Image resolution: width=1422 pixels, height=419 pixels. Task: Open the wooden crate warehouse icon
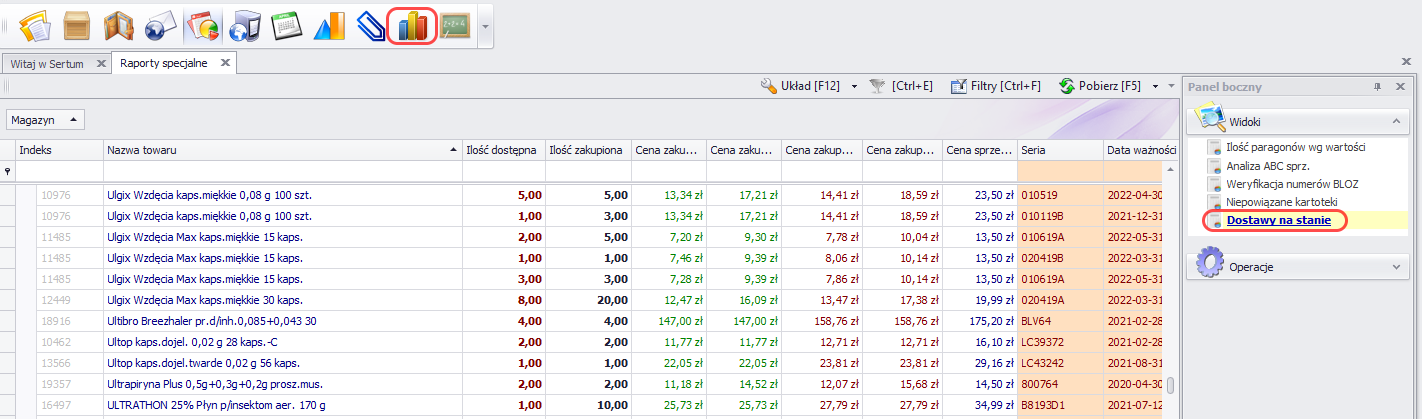click(76, 26)
